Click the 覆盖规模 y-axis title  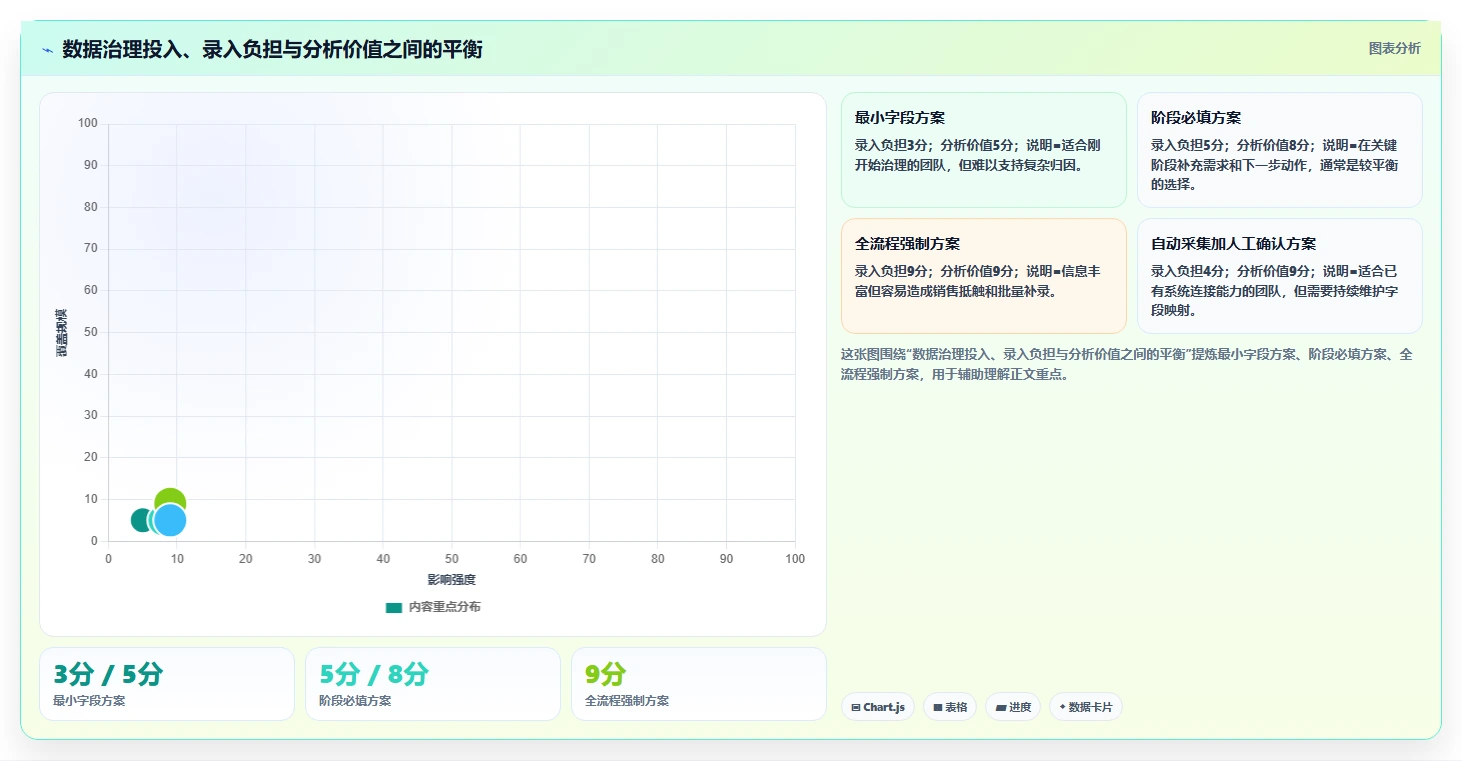pyautogui.click(x=61, y=332)
